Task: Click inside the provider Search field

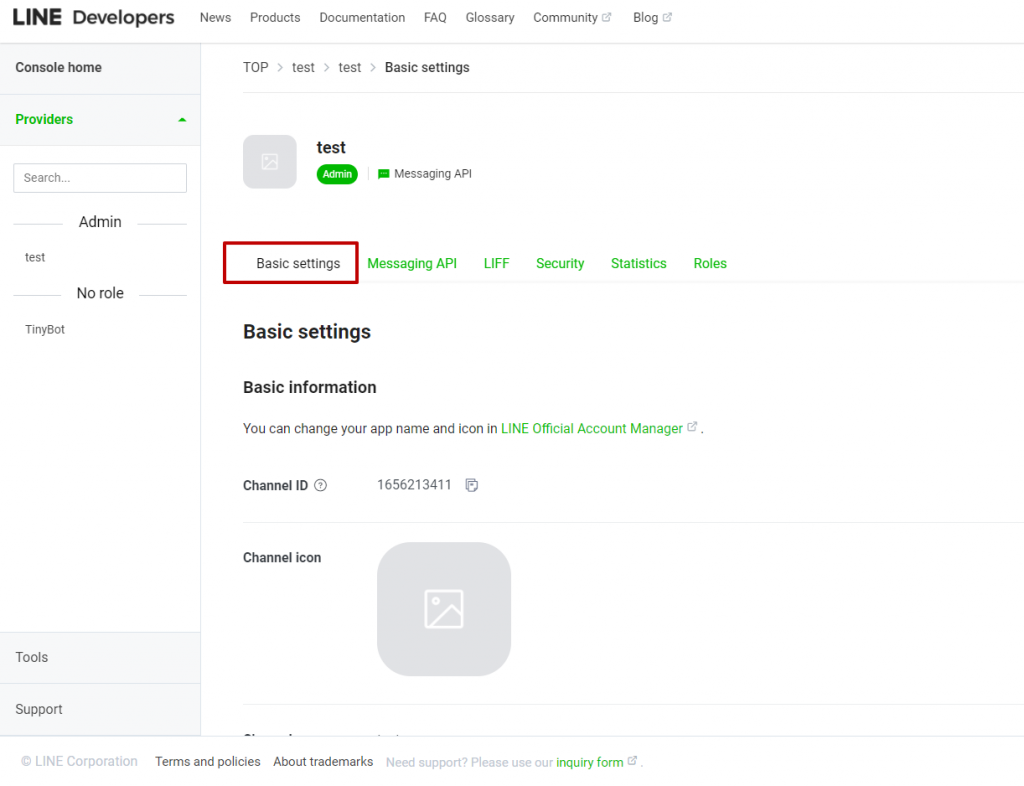Action: pyautogui.click(x=100, y=177)
